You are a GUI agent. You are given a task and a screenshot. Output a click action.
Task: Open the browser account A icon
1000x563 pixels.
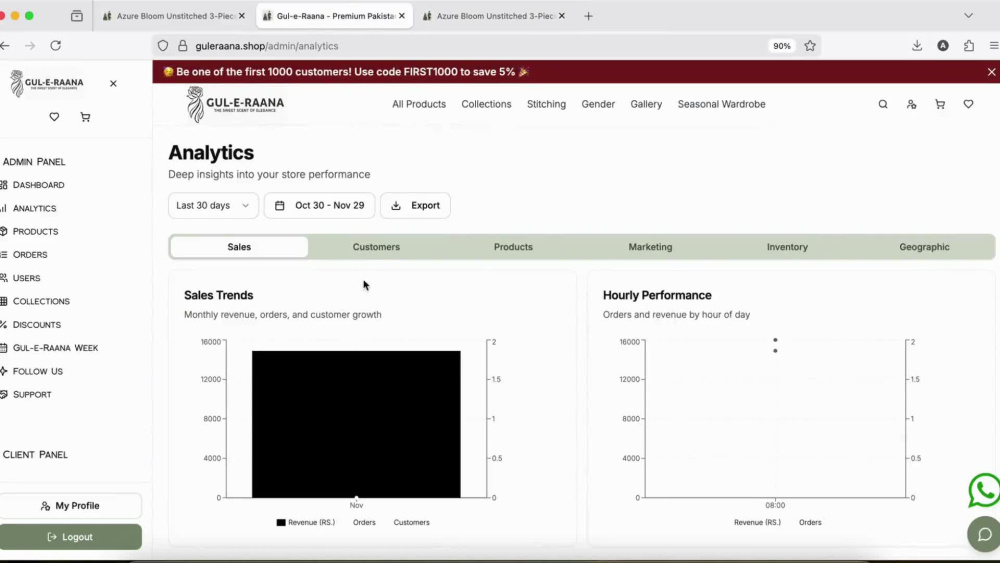click(943, 46)
